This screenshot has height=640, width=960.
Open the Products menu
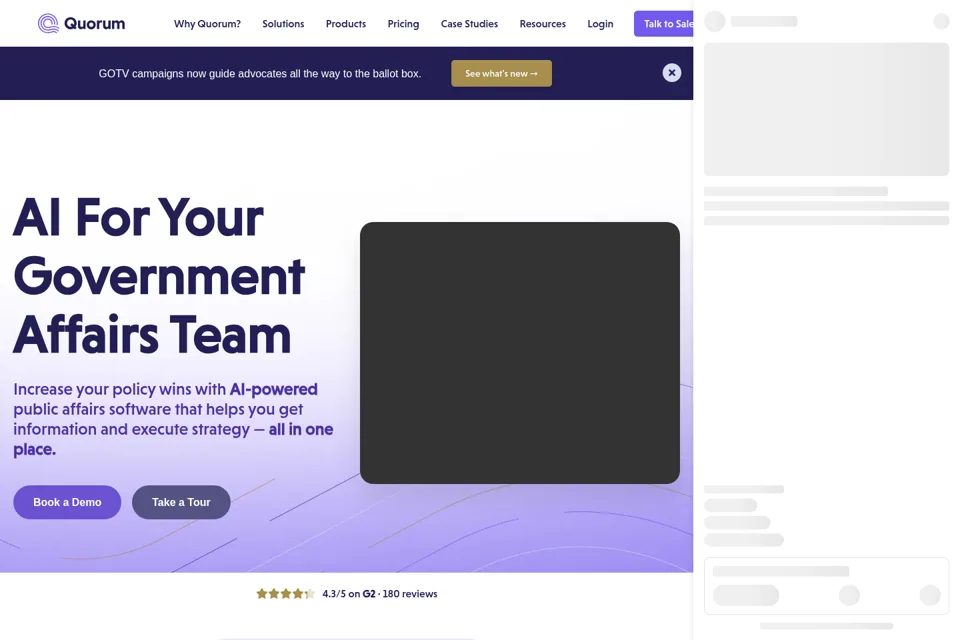[346, 24]
